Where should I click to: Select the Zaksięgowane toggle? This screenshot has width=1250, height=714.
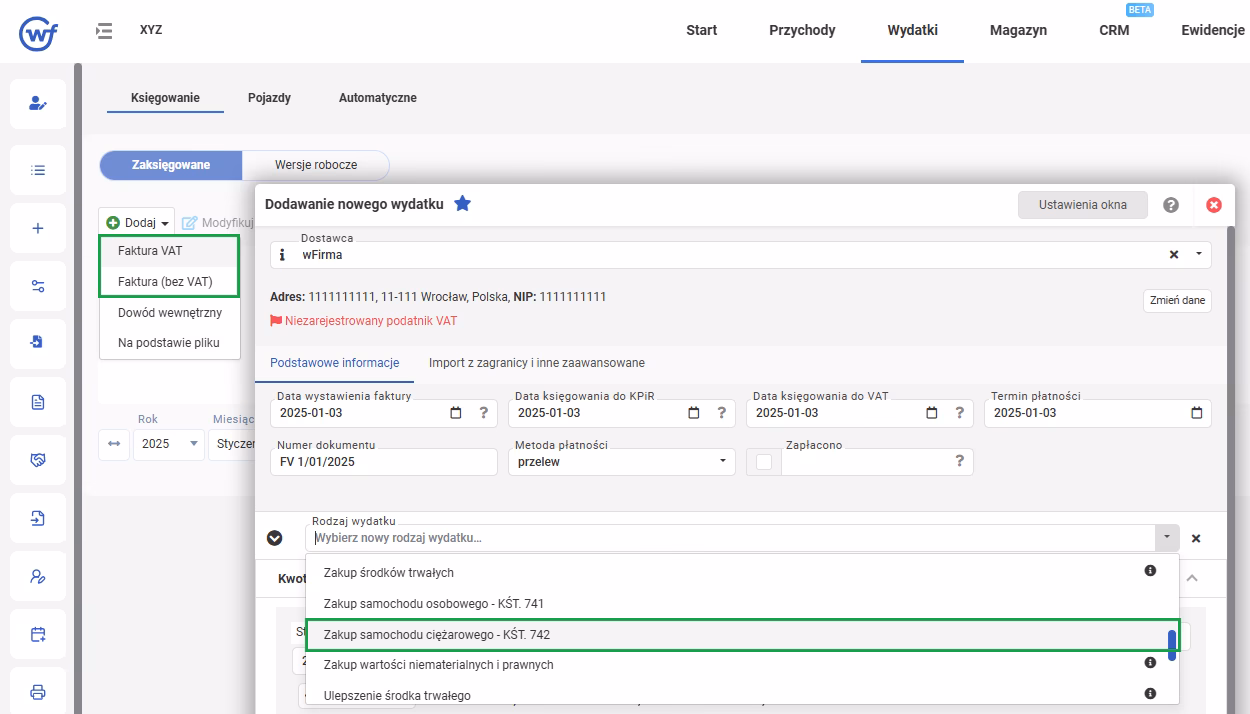[170, 165]
